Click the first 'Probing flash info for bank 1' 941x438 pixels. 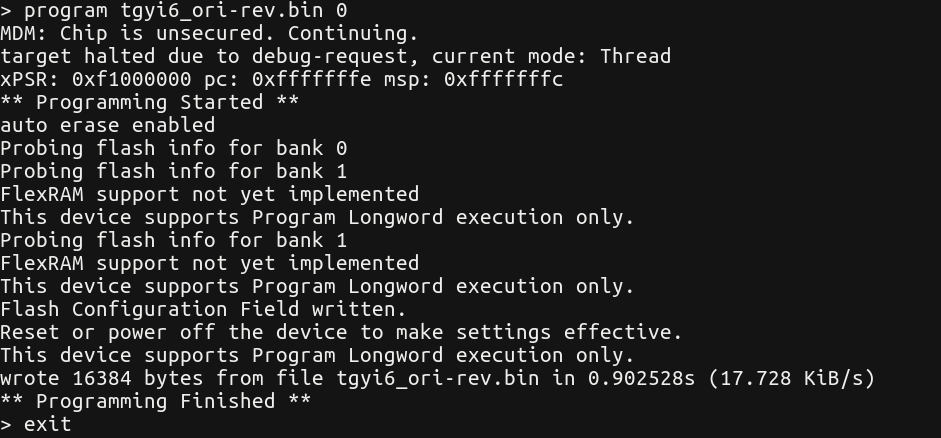coord(173,172)
